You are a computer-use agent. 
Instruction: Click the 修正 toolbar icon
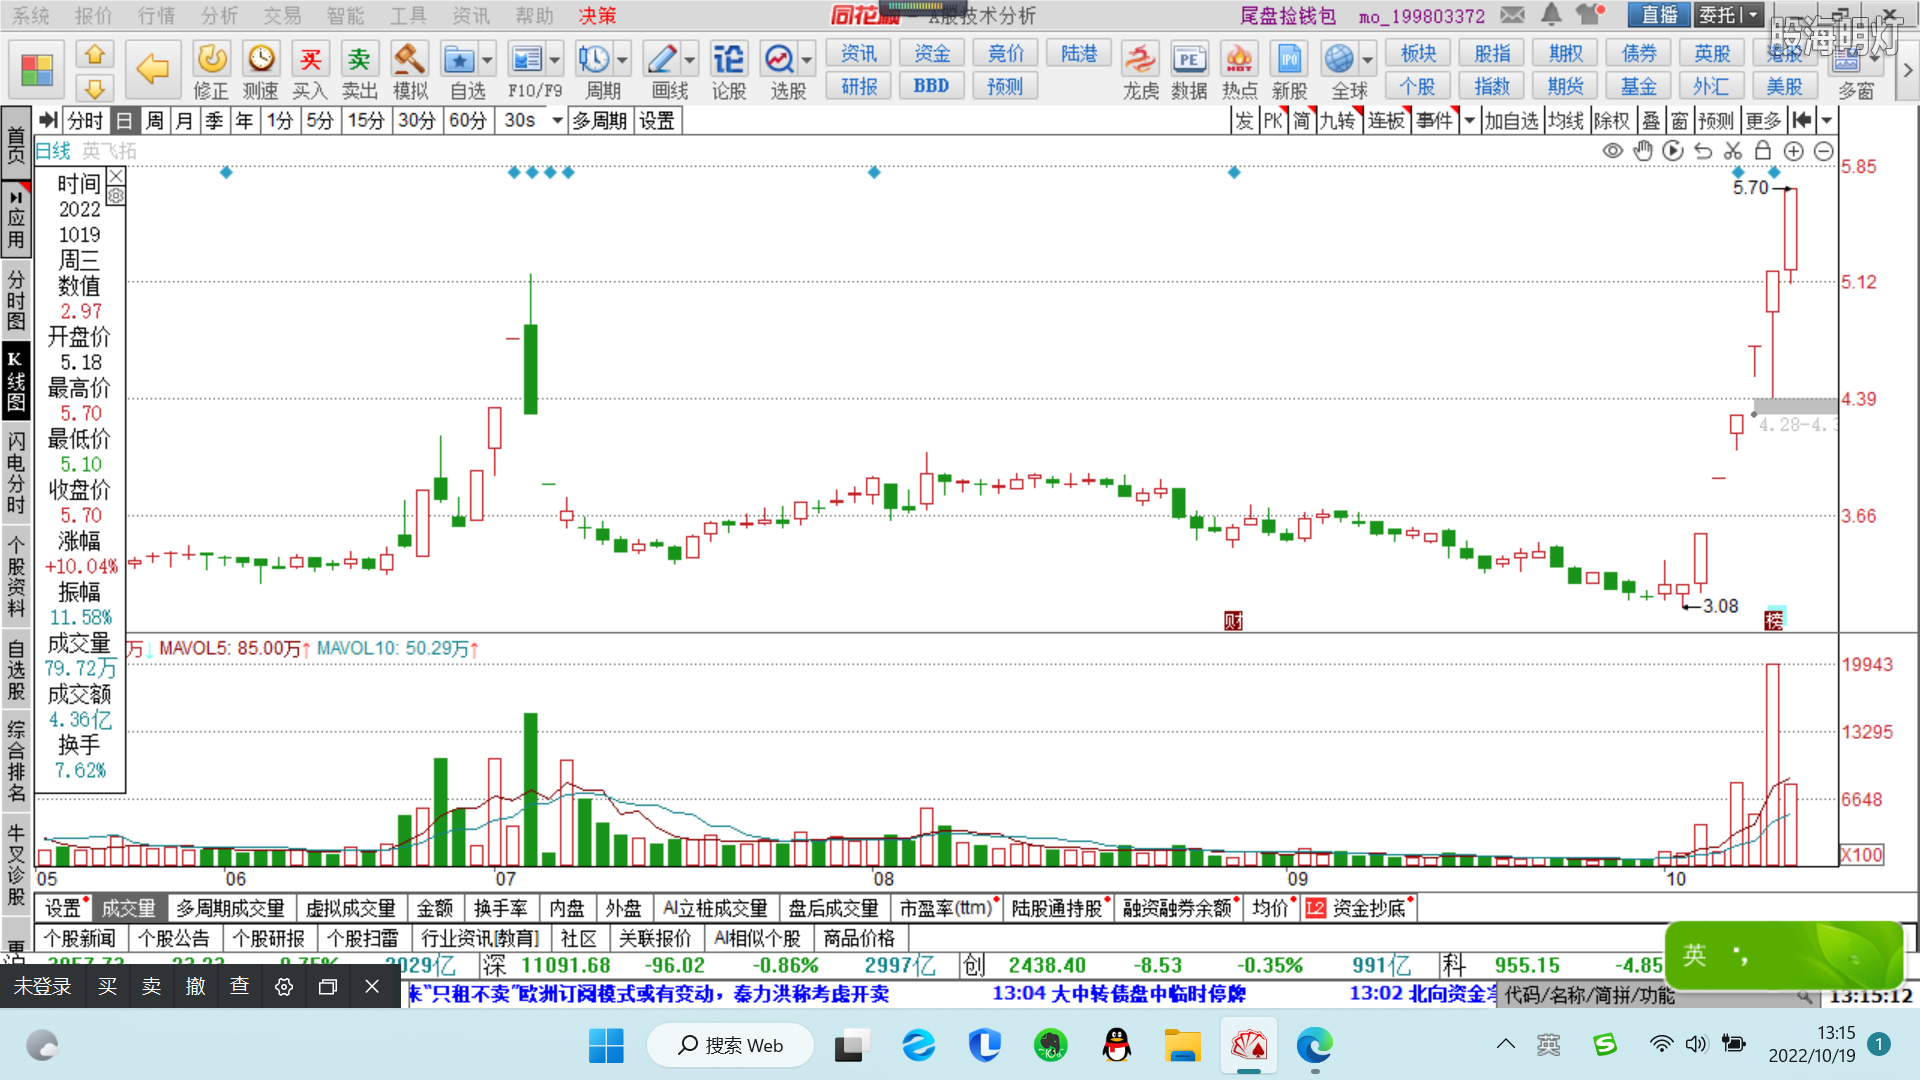click(x=211, y=70)
